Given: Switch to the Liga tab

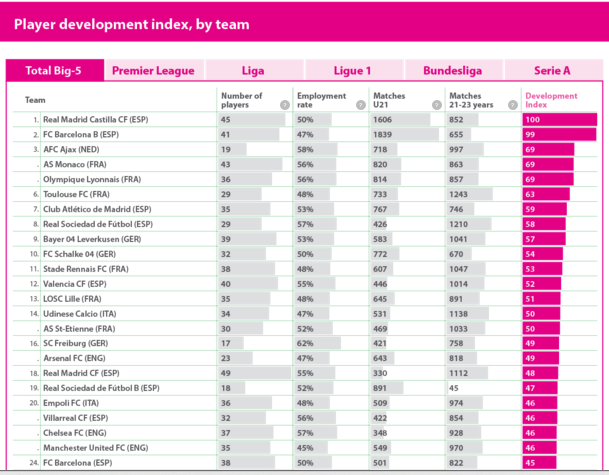Looking at the screenshot, I should pyautogui.click(x=253, y=70).
